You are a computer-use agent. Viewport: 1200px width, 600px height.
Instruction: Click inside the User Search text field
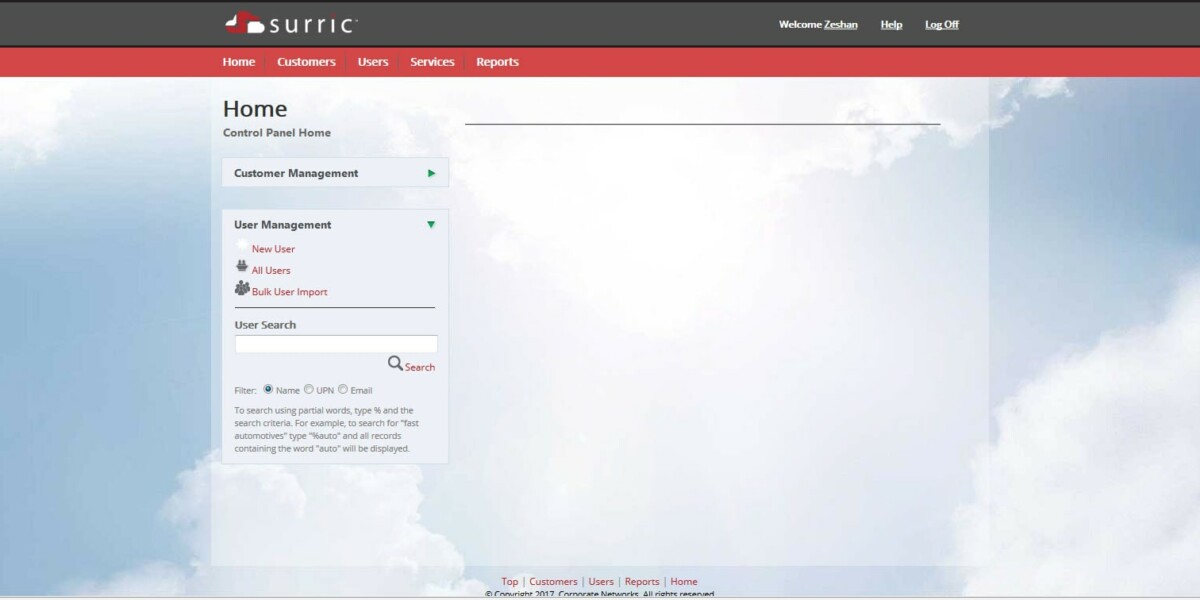coord(335,343)
